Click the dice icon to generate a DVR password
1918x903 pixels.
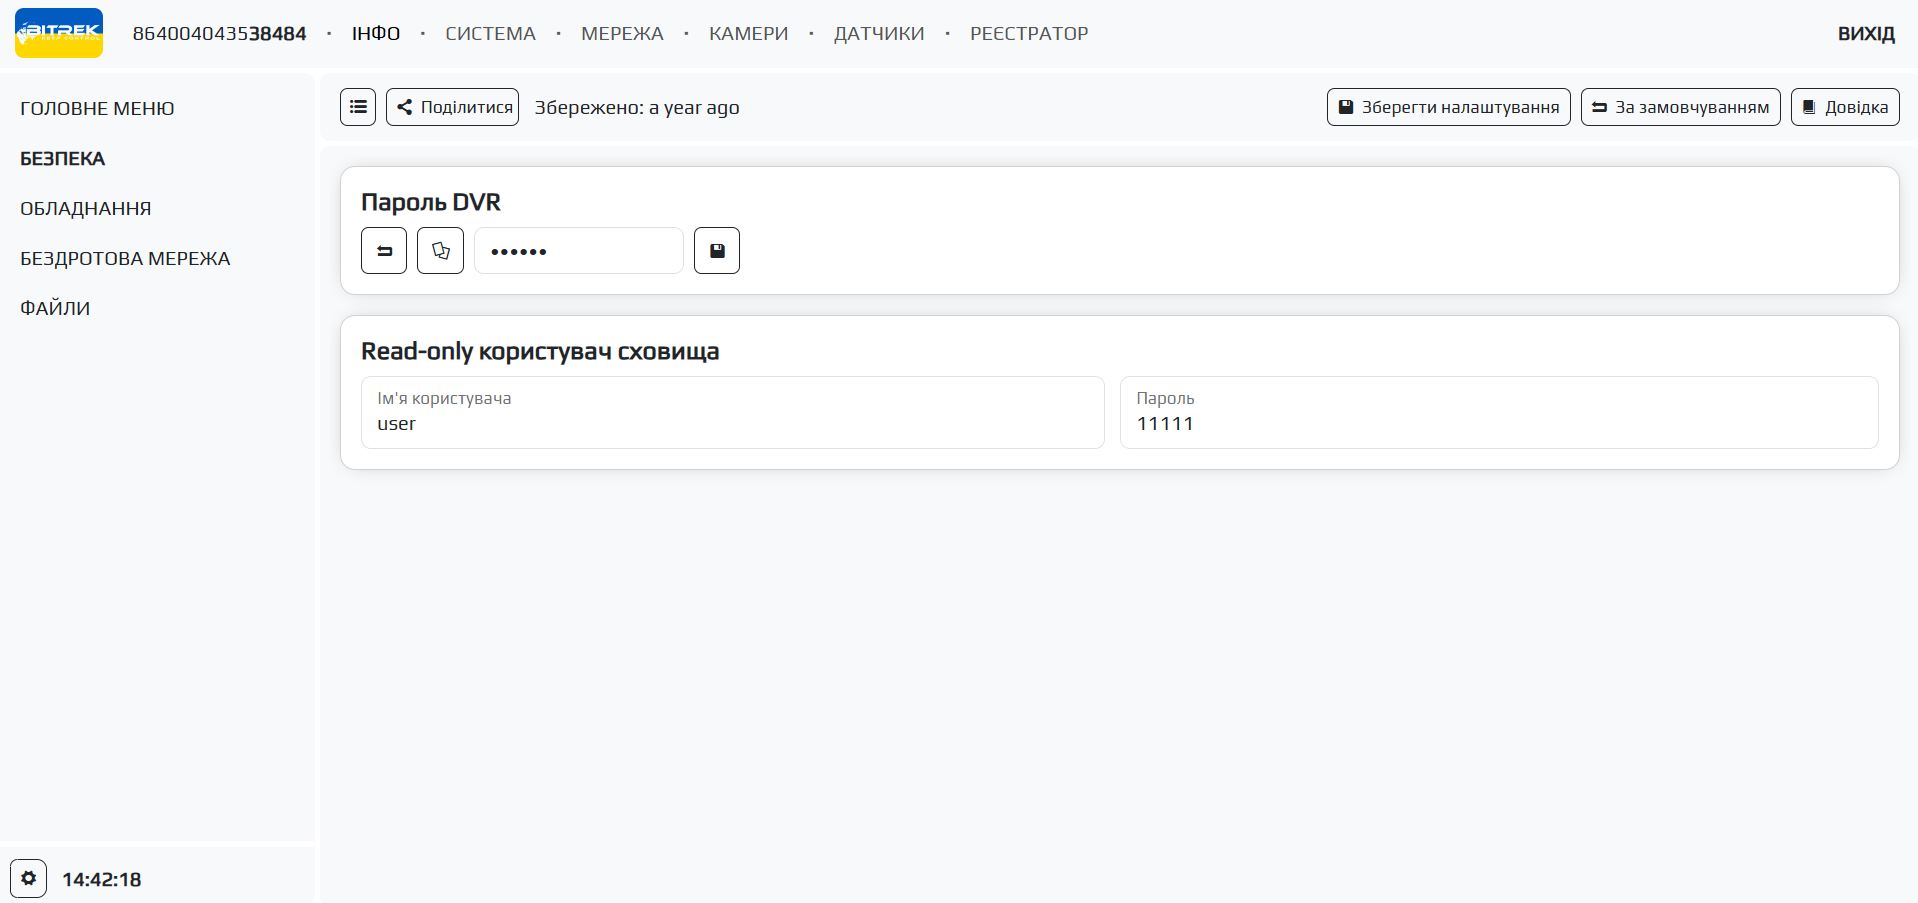point(440,251)
